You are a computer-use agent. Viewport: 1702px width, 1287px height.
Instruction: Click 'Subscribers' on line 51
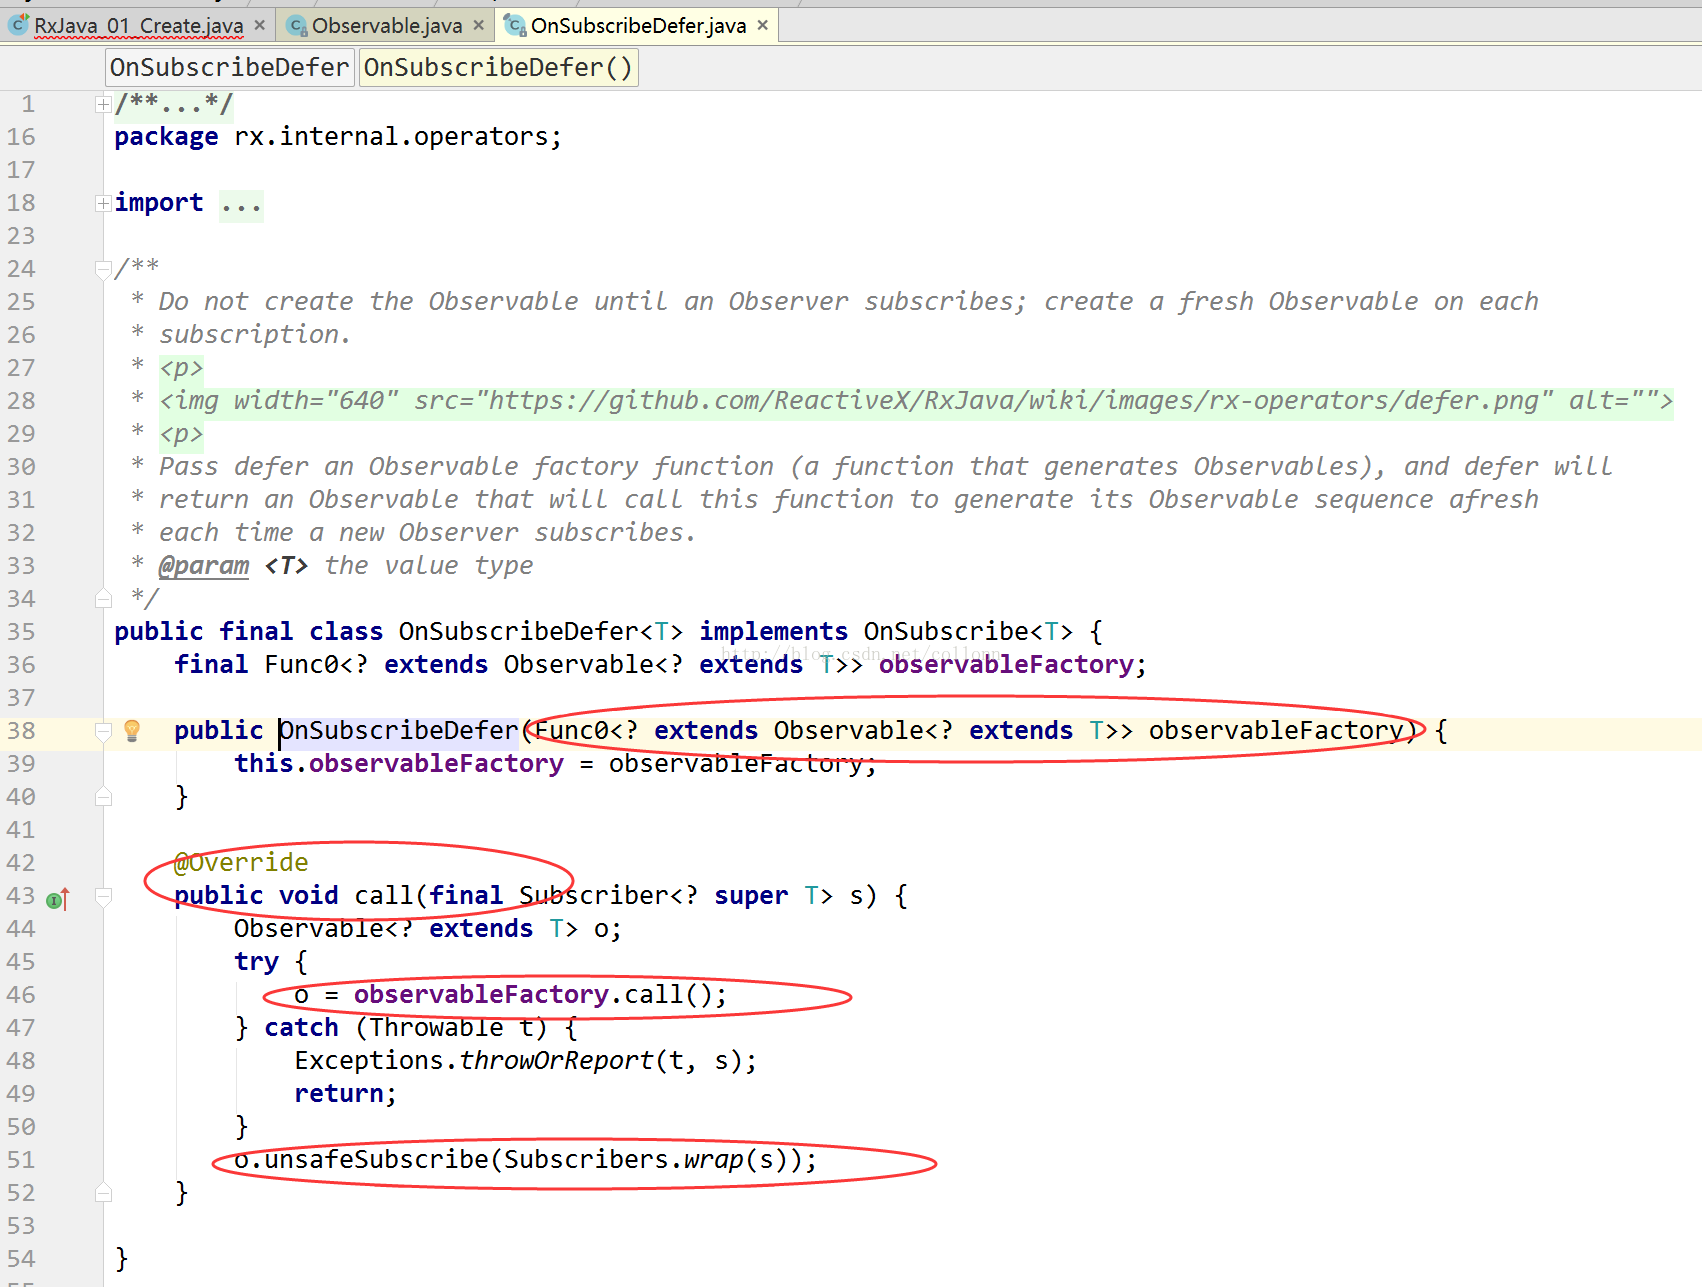coord(586,1160)
